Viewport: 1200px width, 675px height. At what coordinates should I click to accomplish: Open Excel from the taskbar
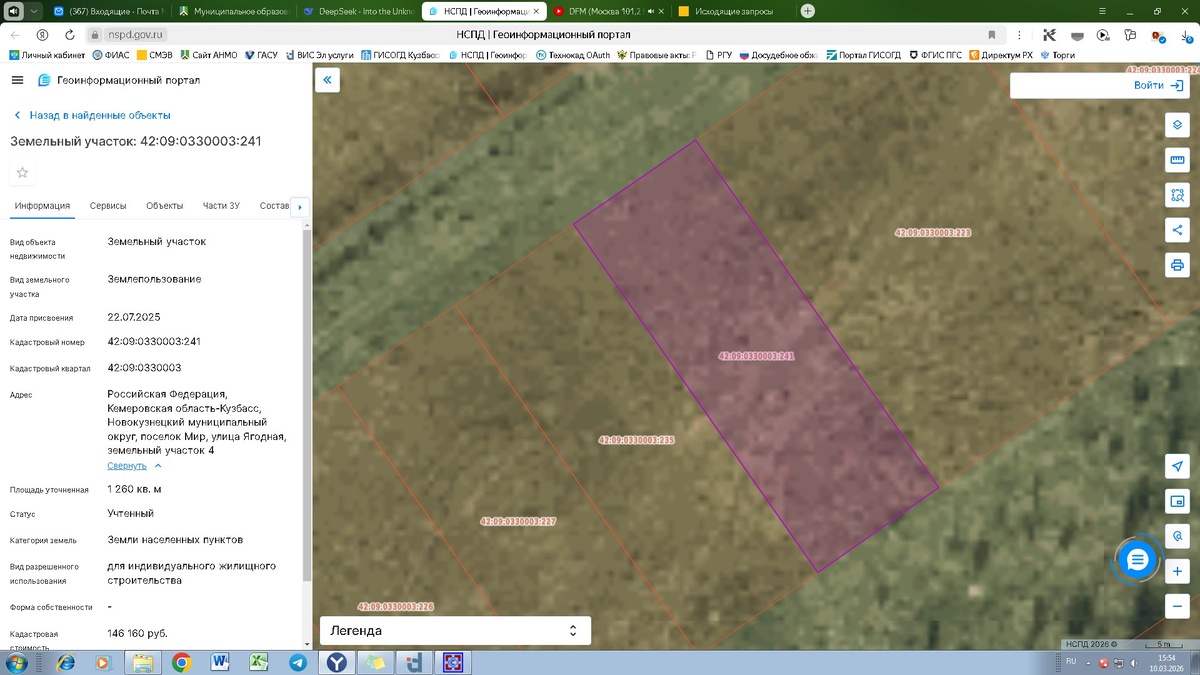[259, 662]
